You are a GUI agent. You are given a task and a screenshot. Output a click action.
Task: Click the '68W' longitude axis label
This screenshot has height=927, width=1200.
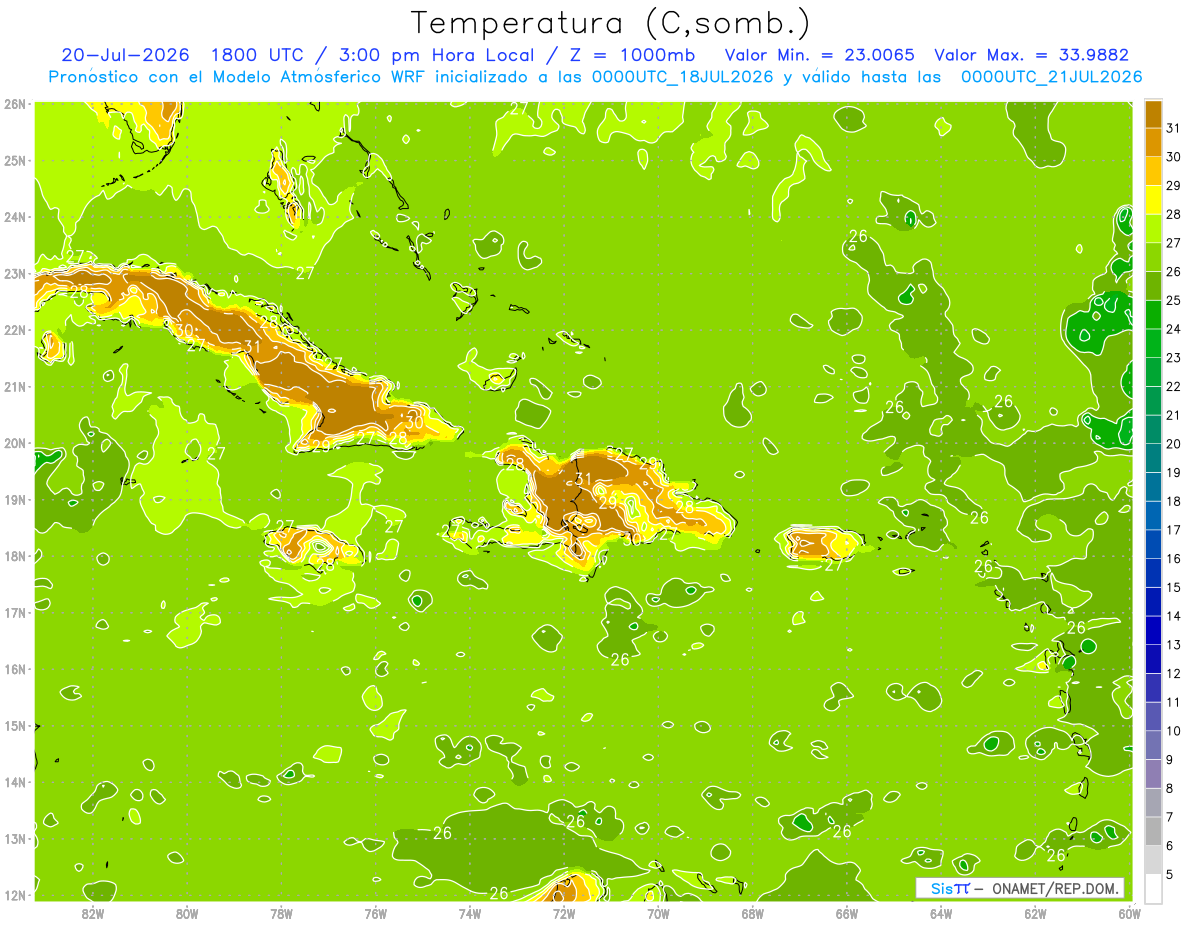coord(752,914)
